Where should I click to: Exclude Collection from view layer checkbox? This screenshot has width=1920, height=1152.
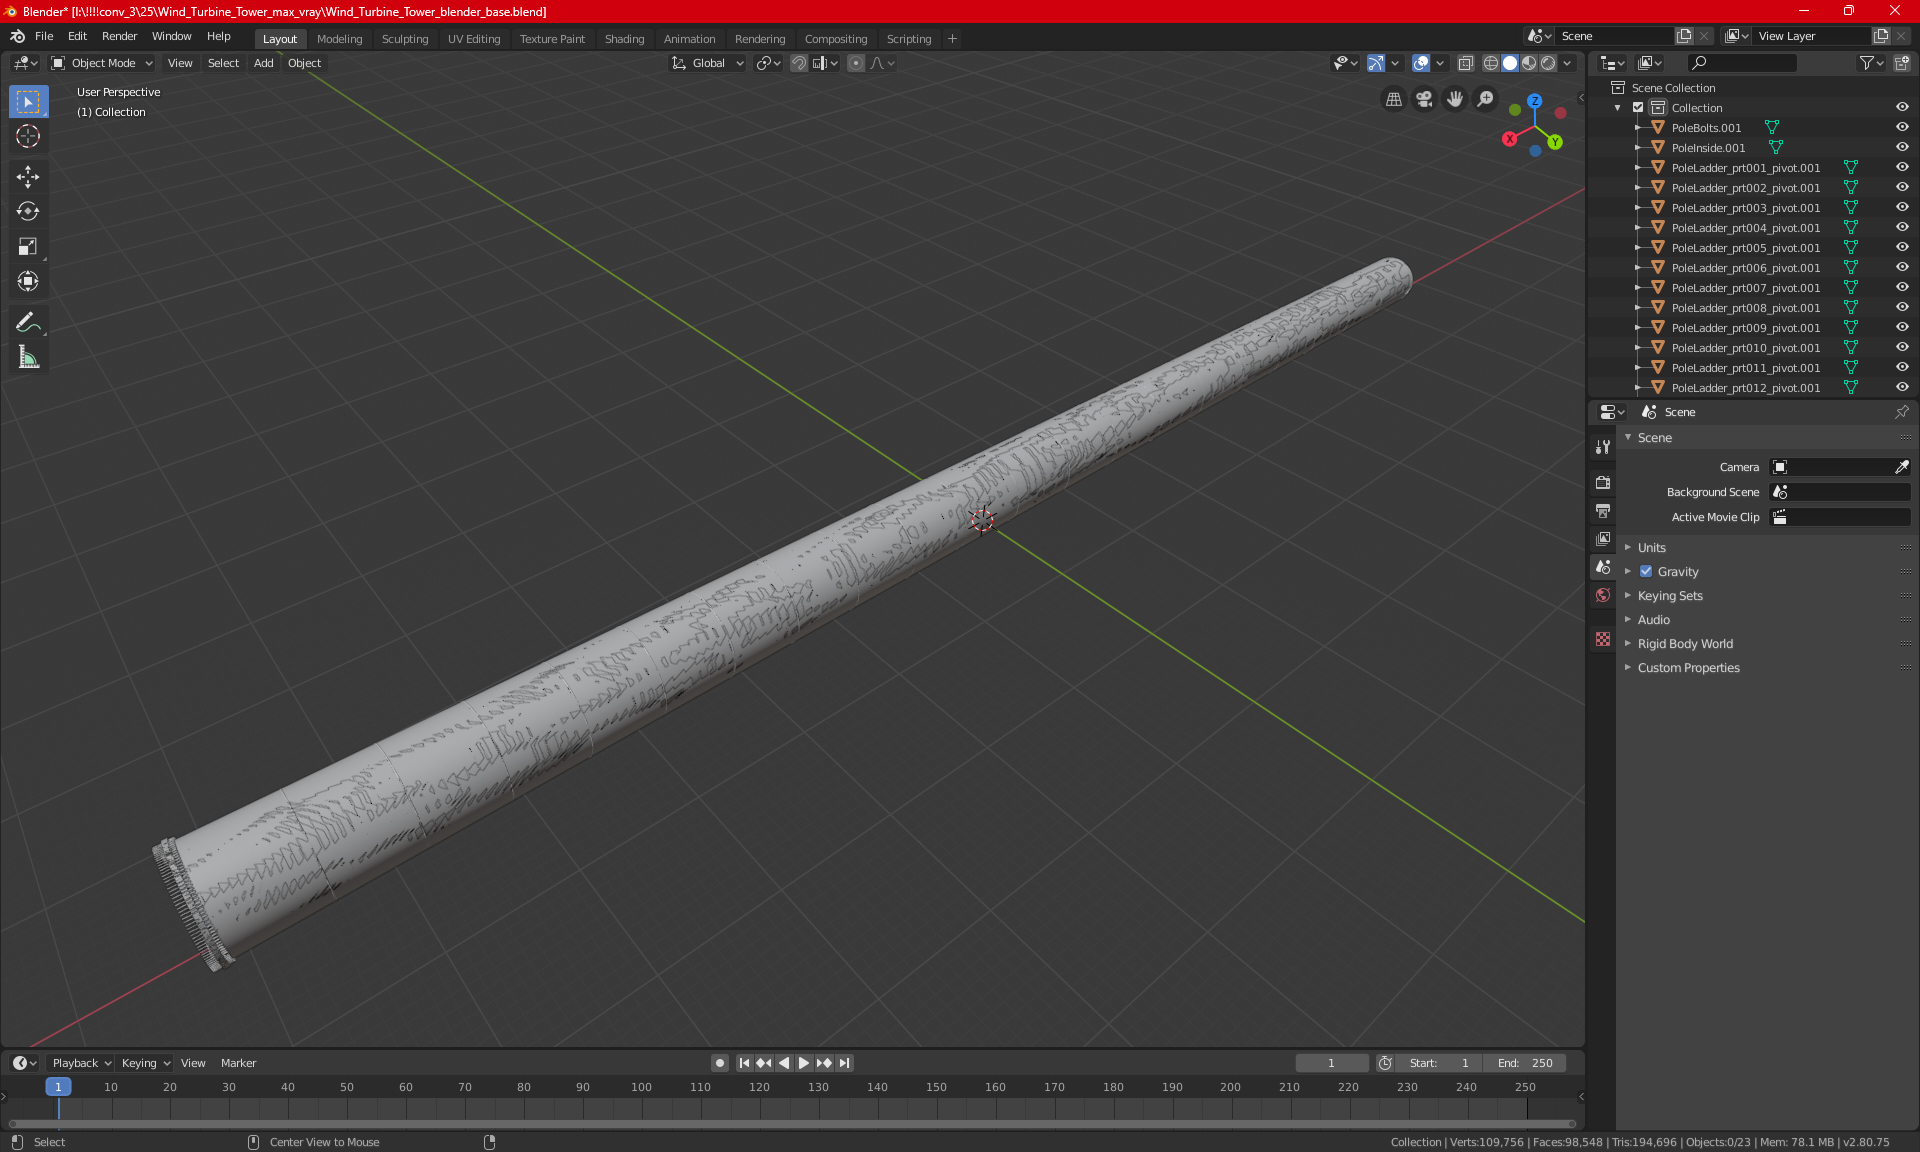(1638, 108)
